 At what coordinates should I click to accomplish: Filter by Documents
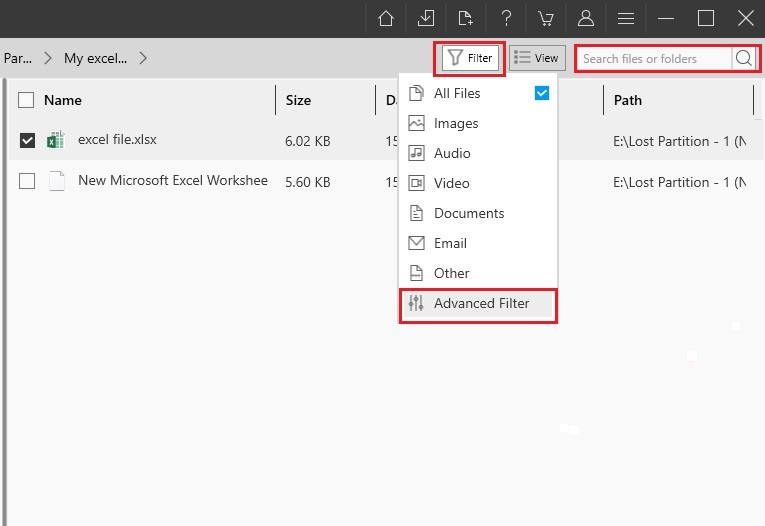coord(478,213)
